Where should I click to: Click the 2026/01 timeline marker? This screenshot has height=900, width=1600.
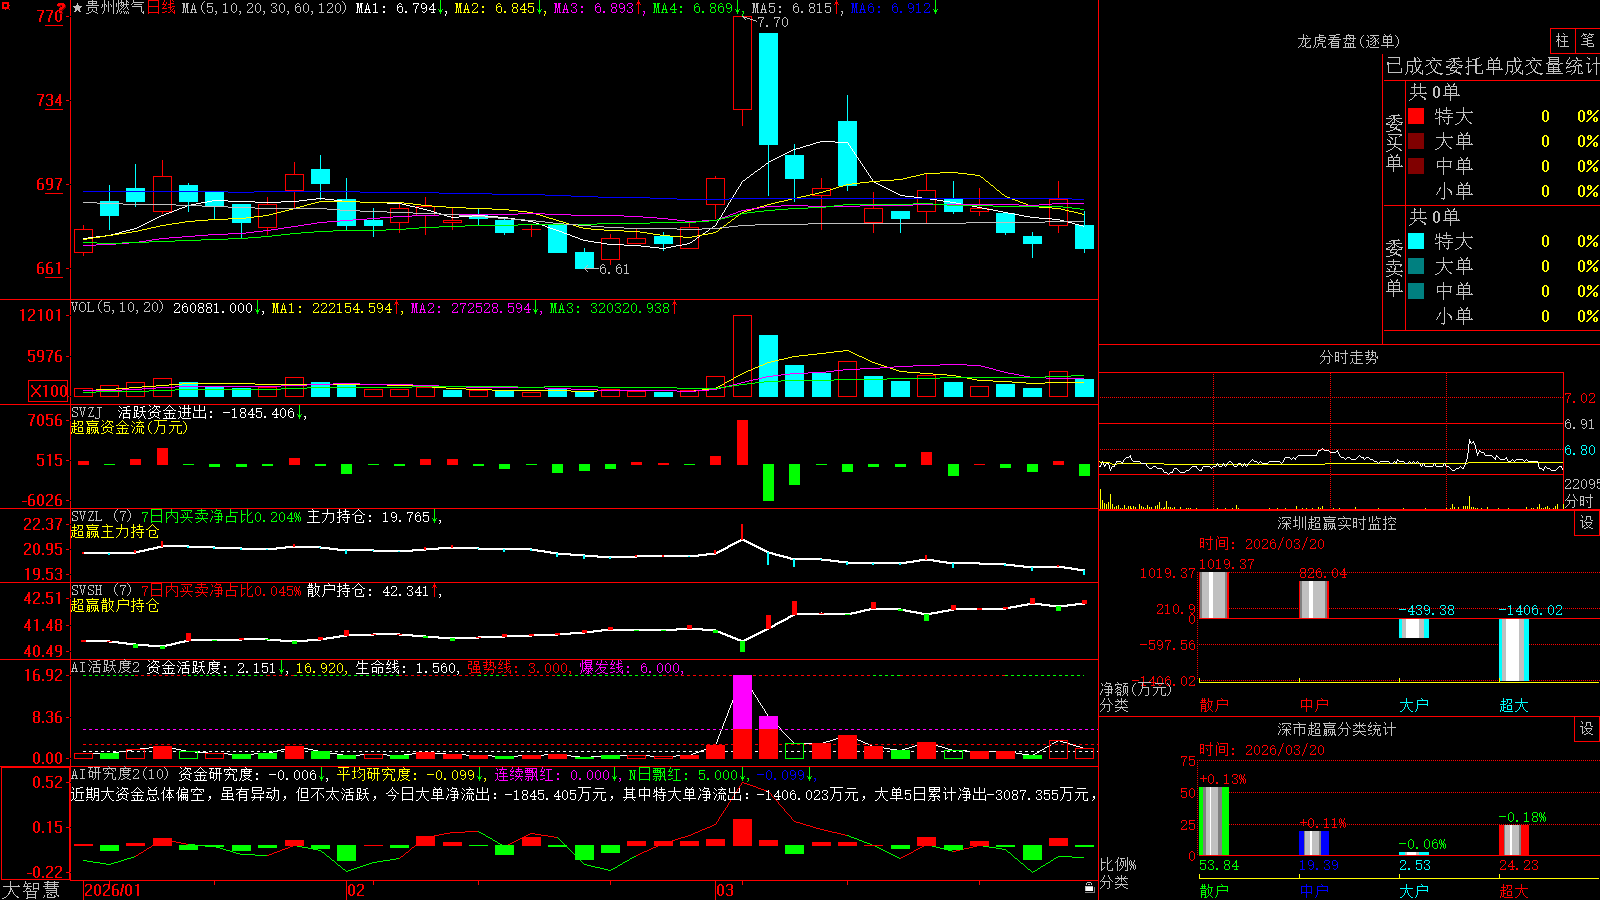tap(113, 890)
